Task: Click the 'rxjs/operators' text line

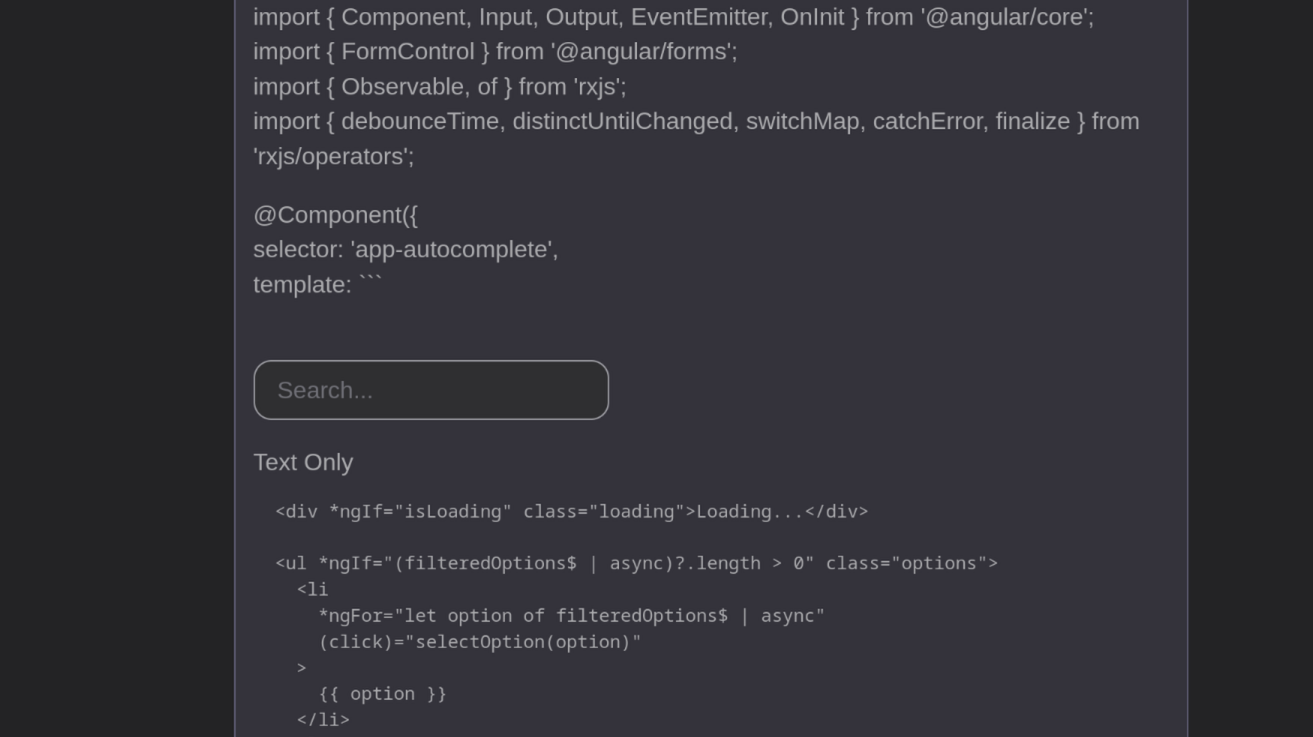Action: (333, 157)
